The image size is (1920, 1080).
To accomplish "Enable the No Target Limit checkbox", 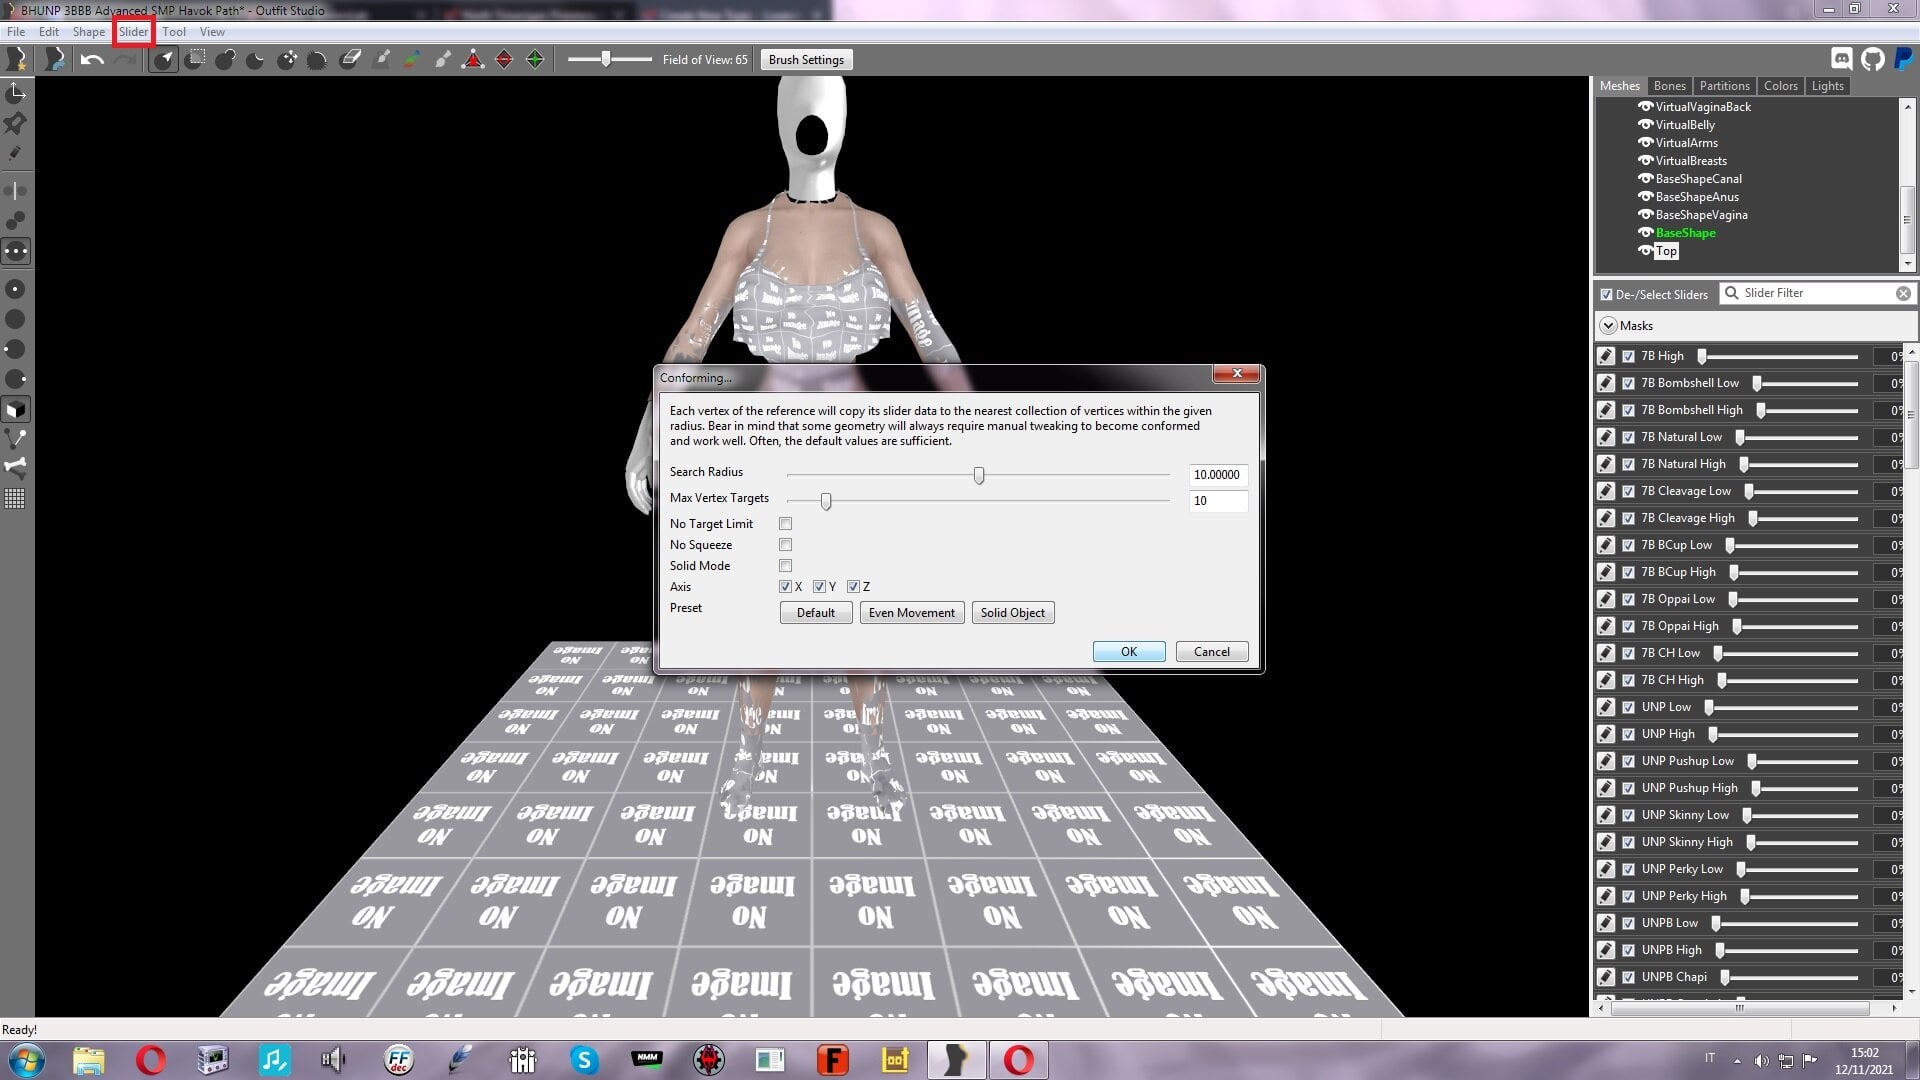I will coord(785,524).
